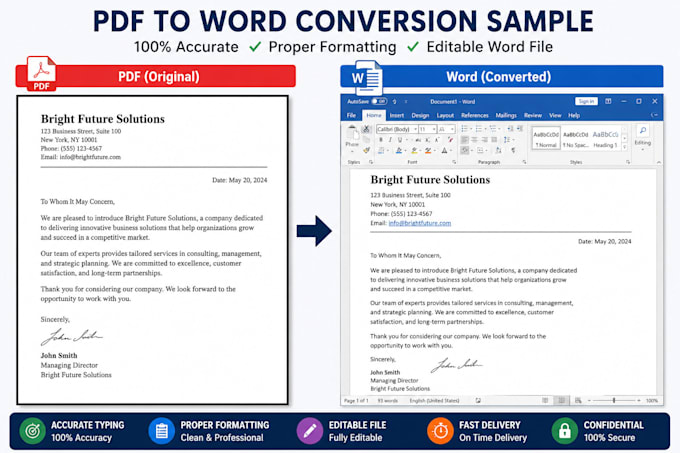Justify text in Paragraph group
Image resolution: width=680 pixels, height=453 pixels.
point(494,140)
